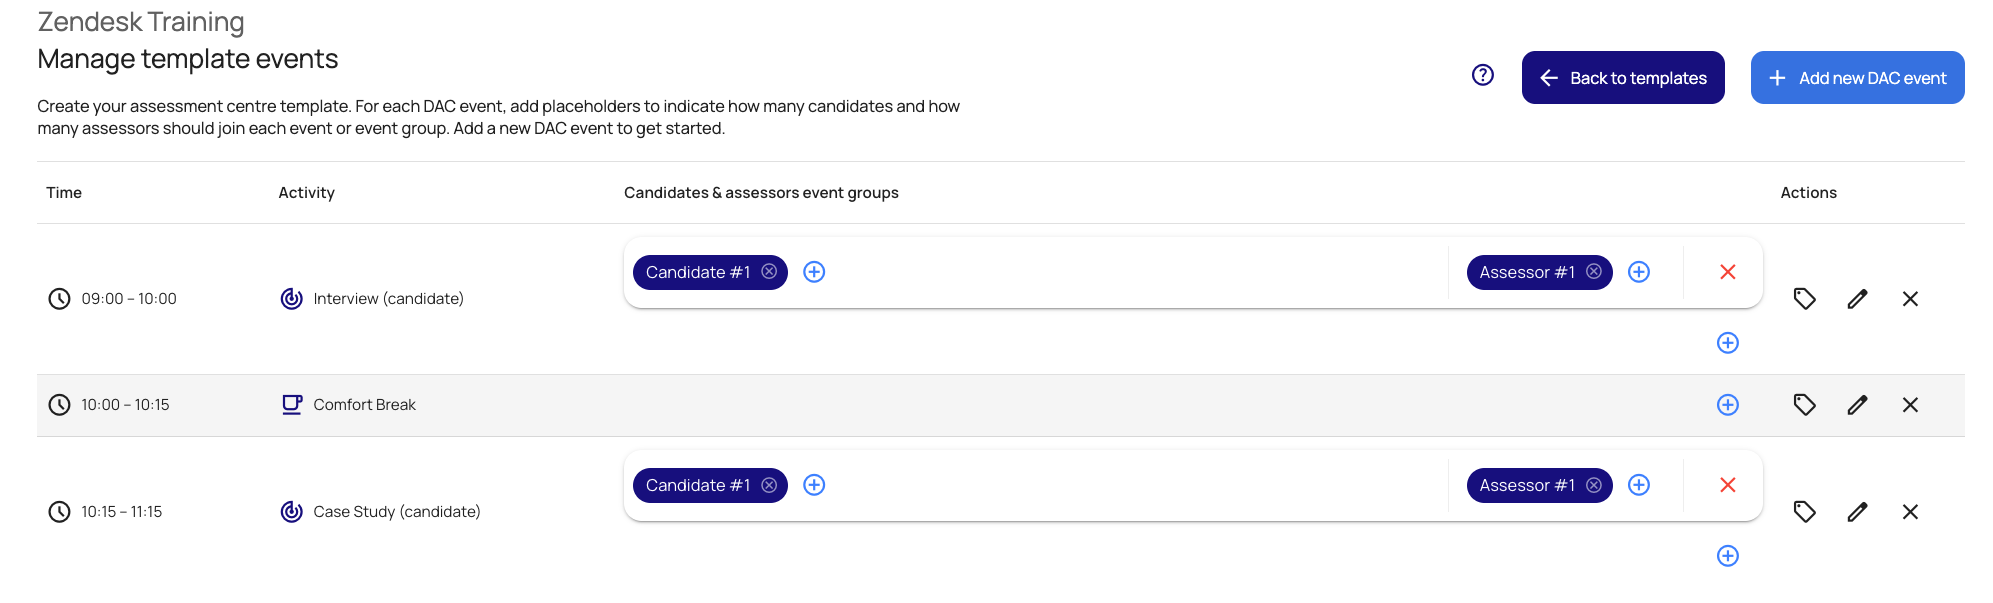Delete the Interview (candidate) event row
Viewport: 1993px width, 603px height.
point(1910,299)
